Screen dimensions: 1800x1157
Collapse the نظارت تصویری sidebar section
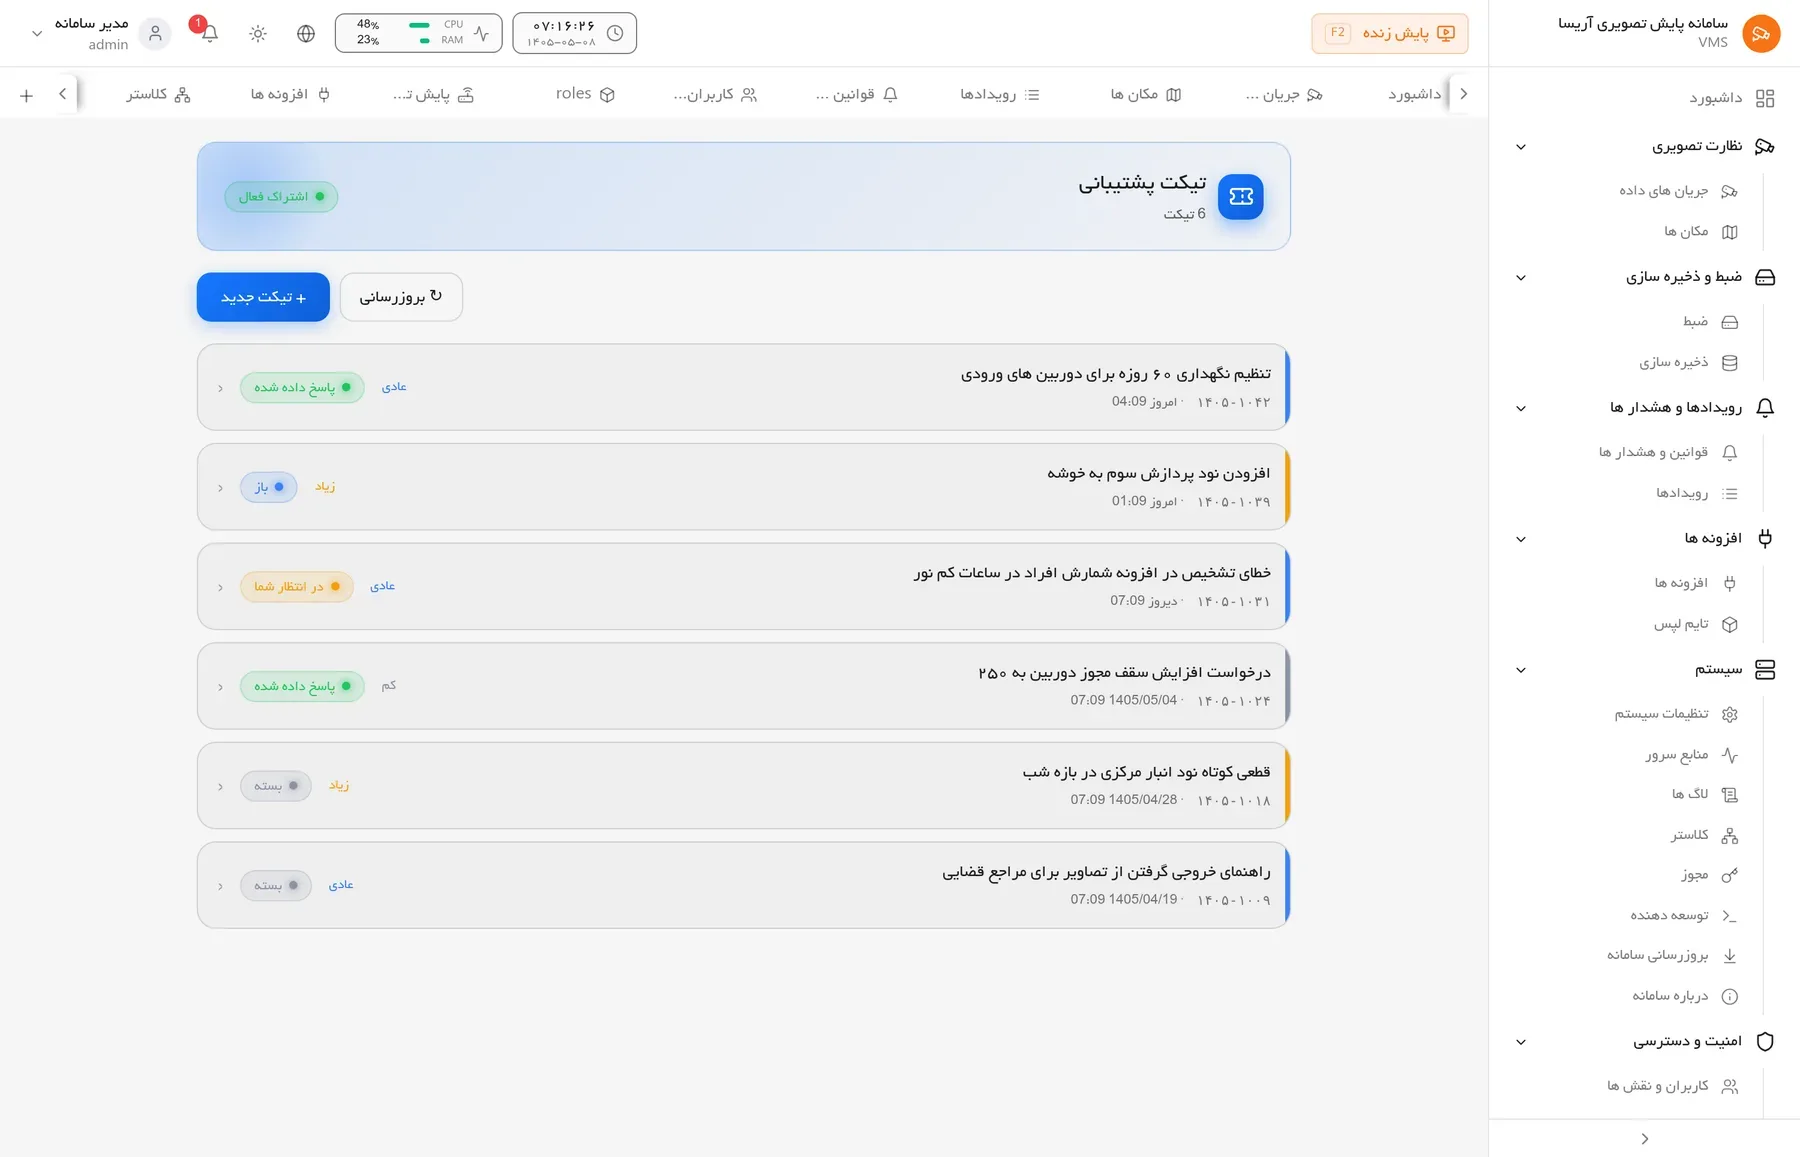tap(1521, 147)
